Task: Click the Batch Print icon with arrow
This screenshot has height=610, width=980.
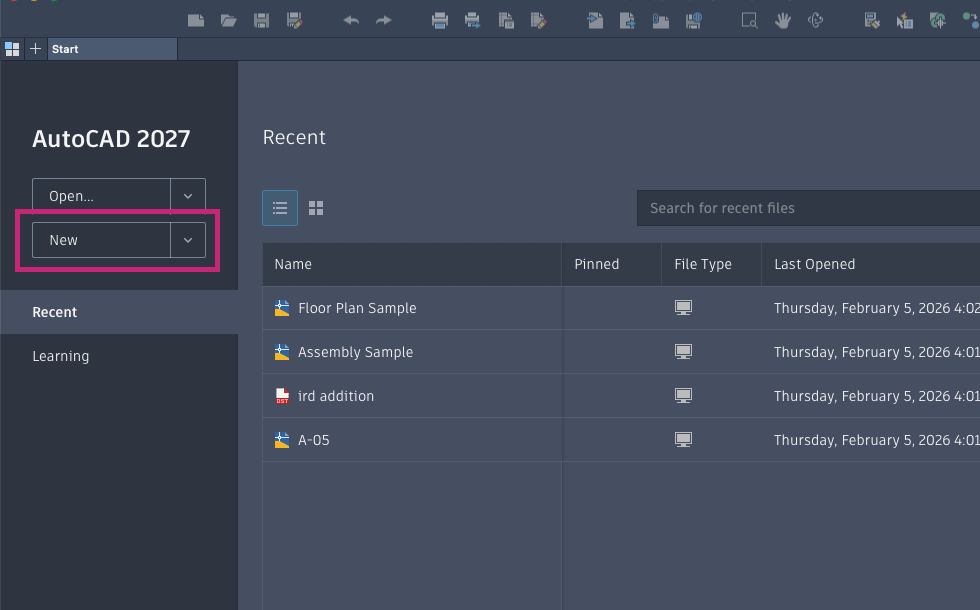Action: coord(472,21)
